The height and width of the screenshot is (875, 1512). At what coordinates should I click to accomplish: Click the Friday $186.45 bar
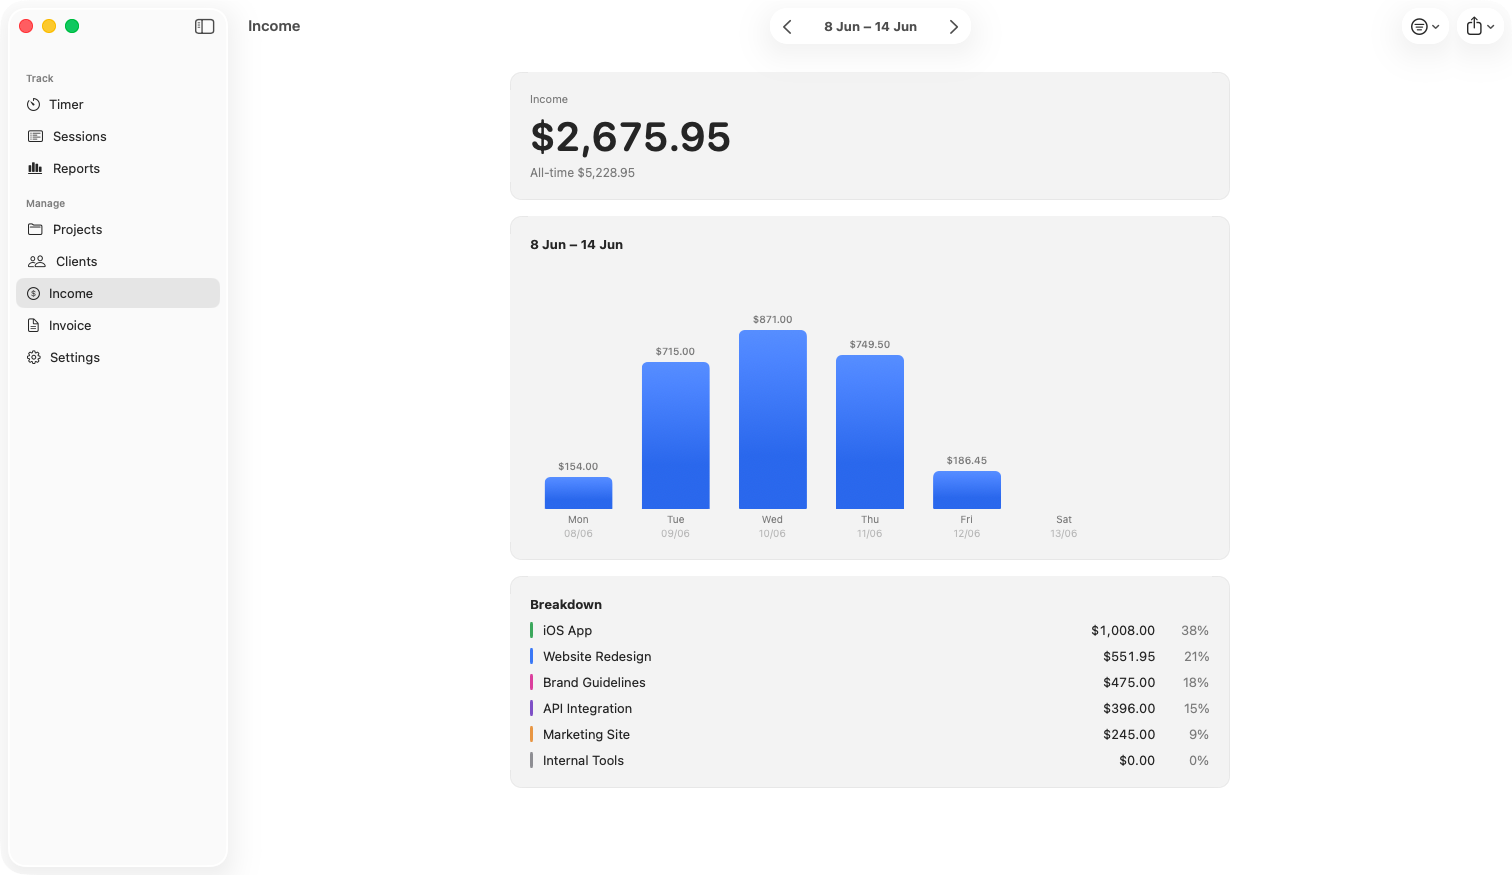967,490
